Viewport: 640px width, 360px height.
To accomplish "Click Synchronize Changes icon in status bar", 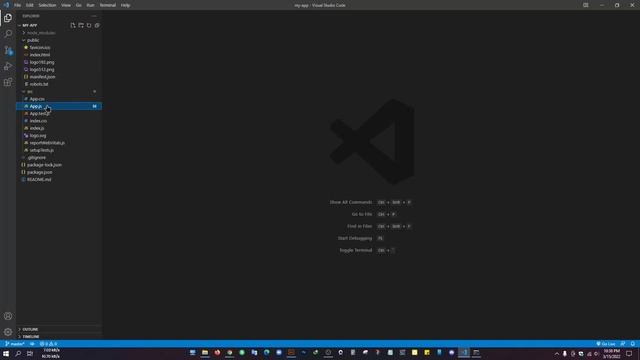I will click(32, 344).
